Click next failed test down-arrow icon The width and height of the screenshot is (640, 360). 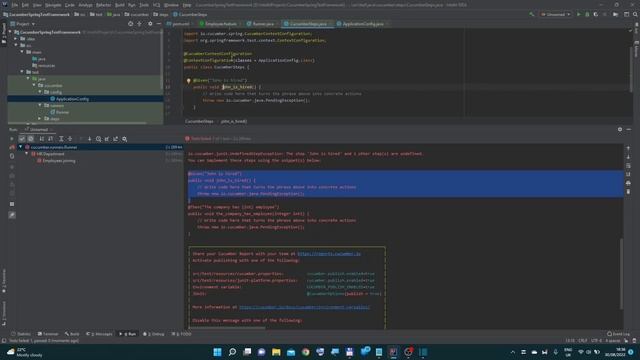[x=89, y=139]
